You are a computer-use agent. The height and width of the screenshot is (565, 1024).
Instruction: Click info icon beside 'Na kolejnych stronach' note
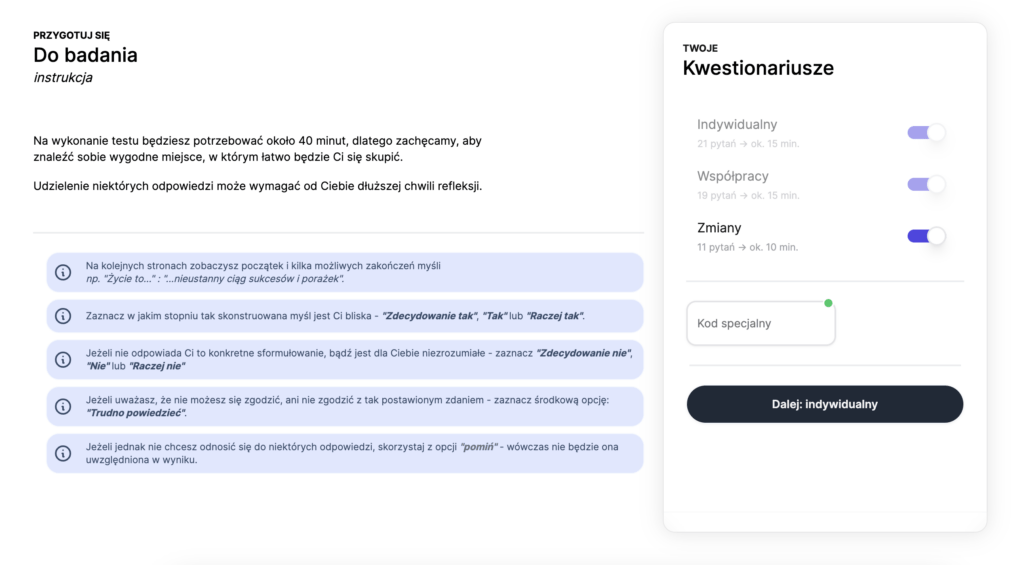63,272
